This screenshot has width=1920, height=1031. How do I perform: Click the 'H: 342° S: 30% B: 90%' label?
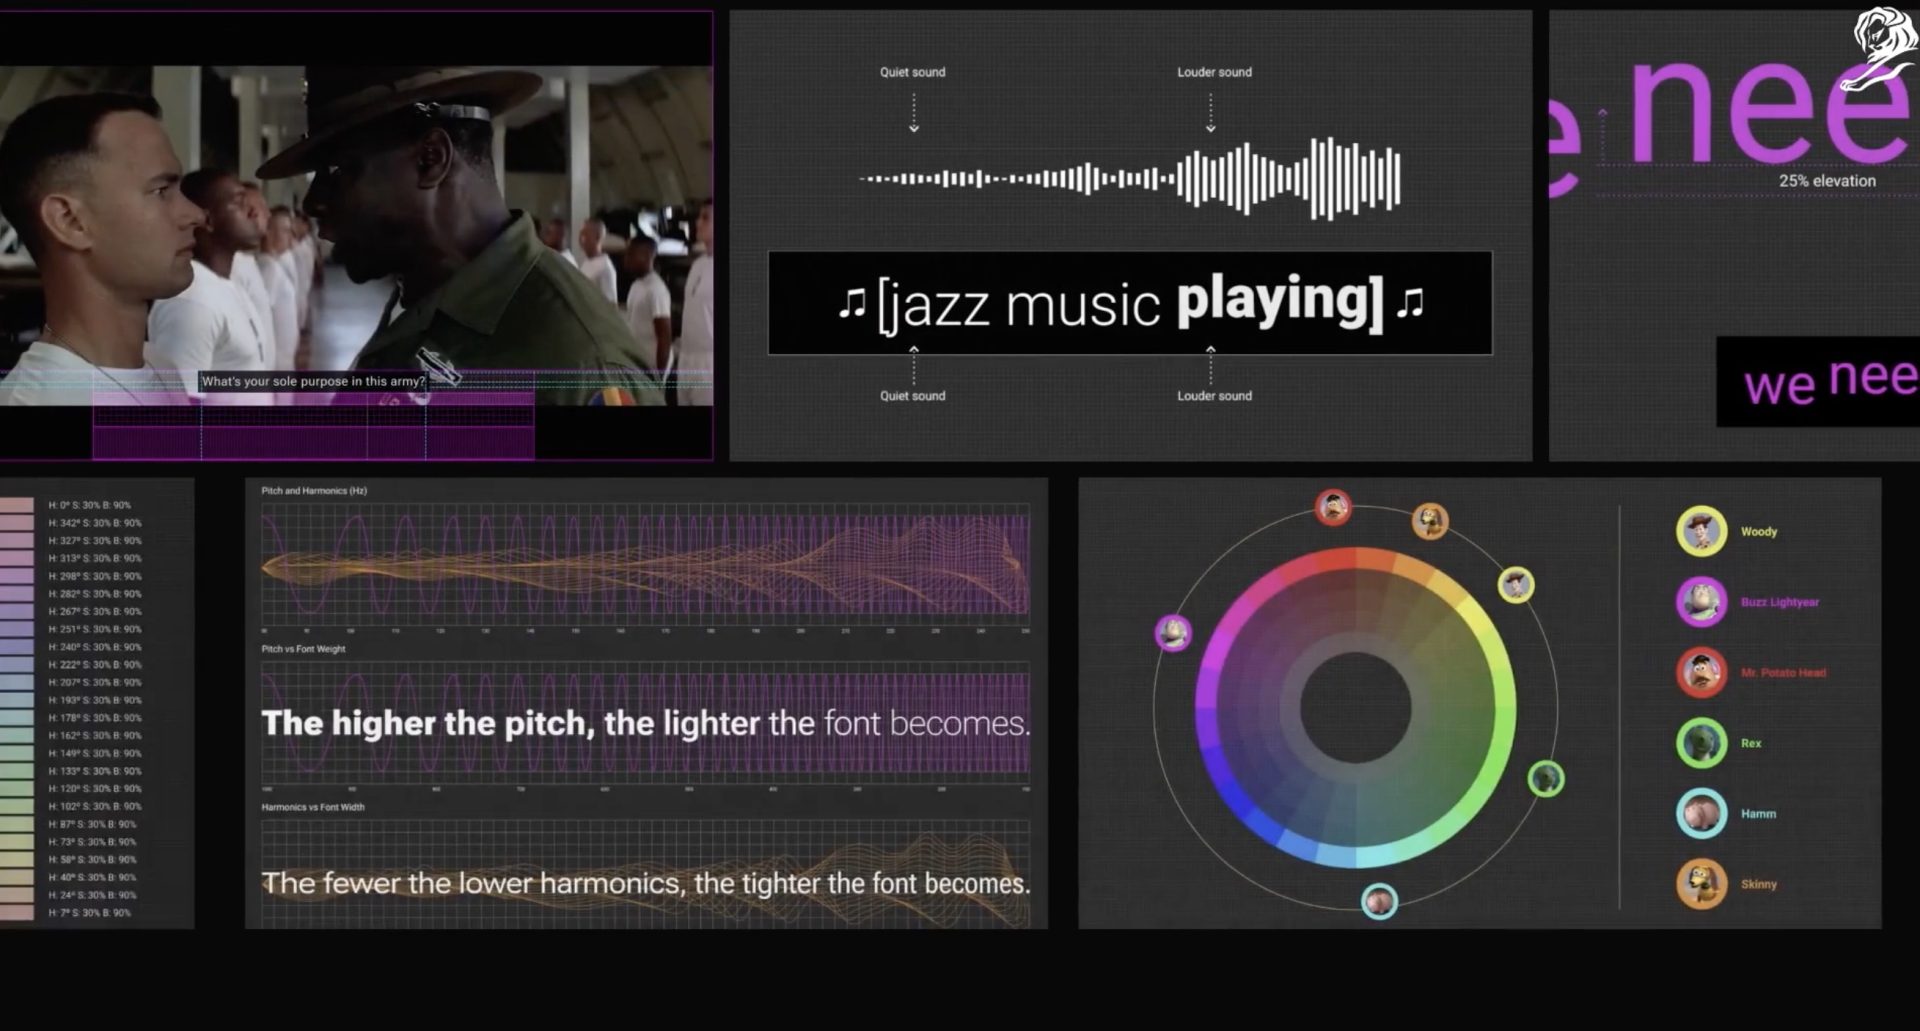click(95, 523)
